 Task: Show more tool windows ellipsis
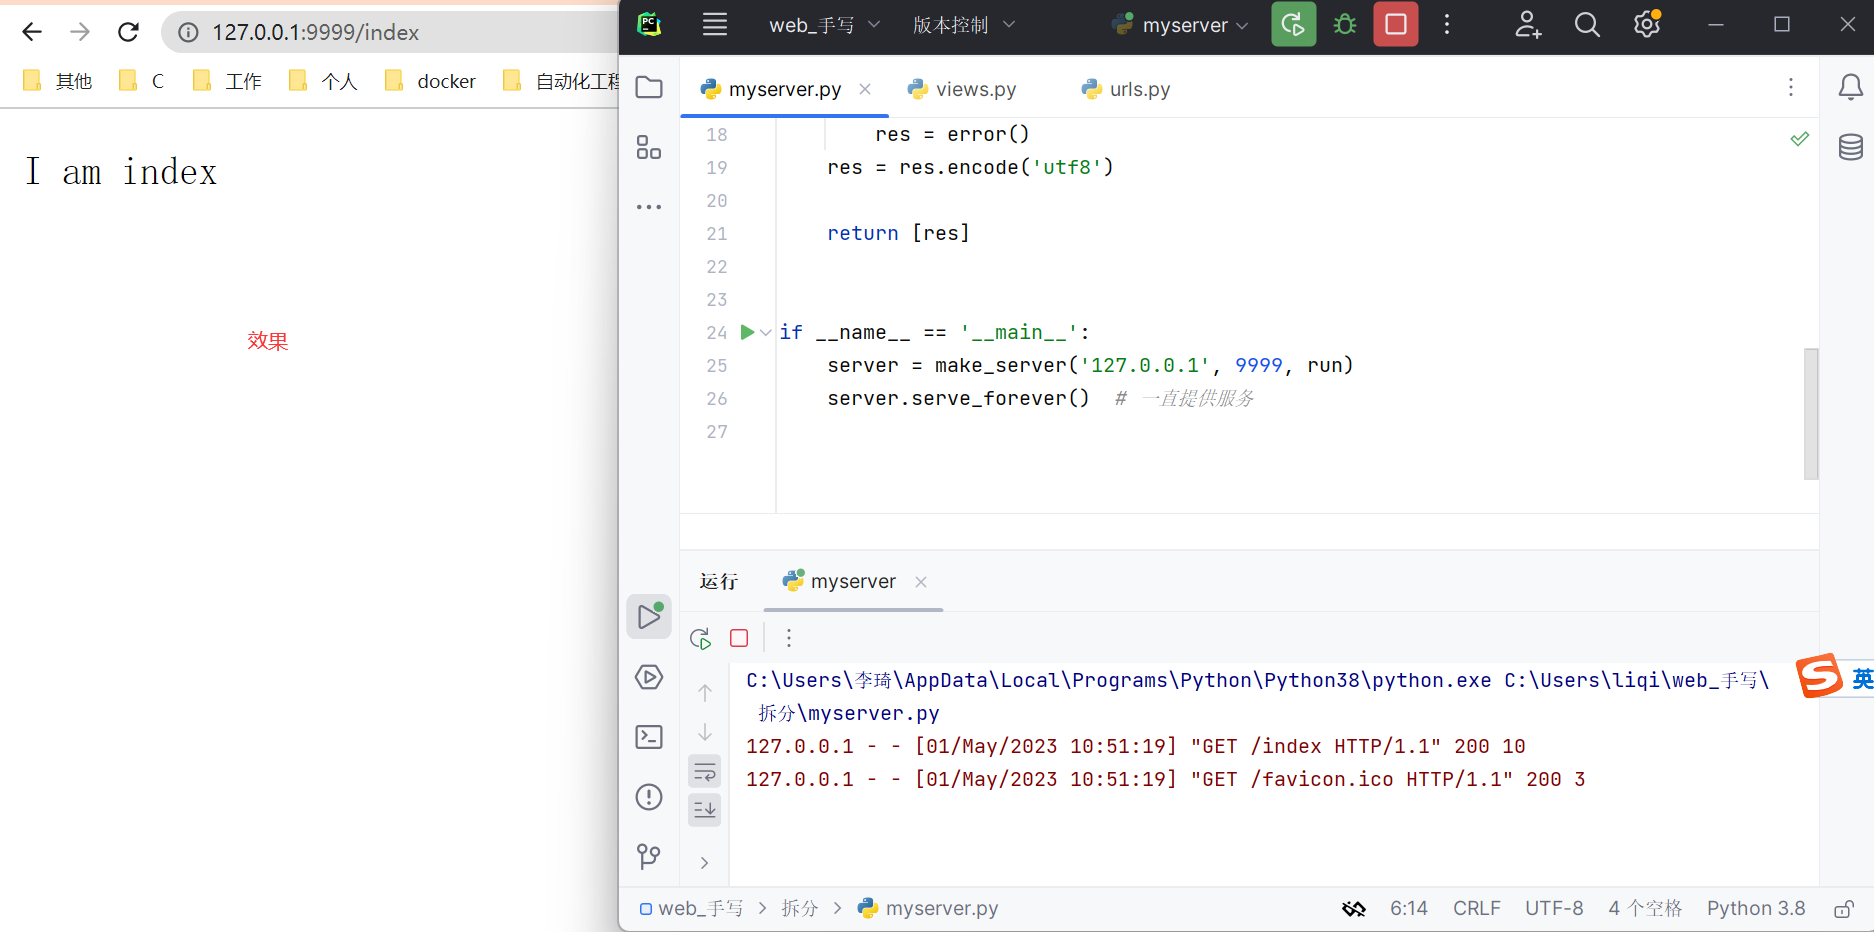tap(649, 207)
